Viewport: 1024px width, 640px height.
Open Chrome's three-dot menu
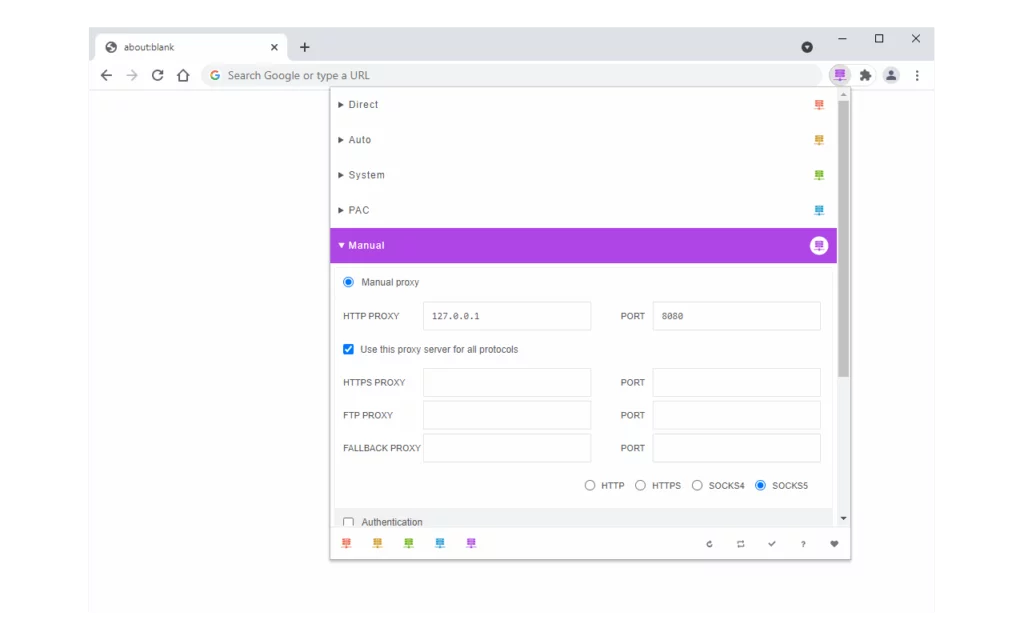tap(918, 74)
